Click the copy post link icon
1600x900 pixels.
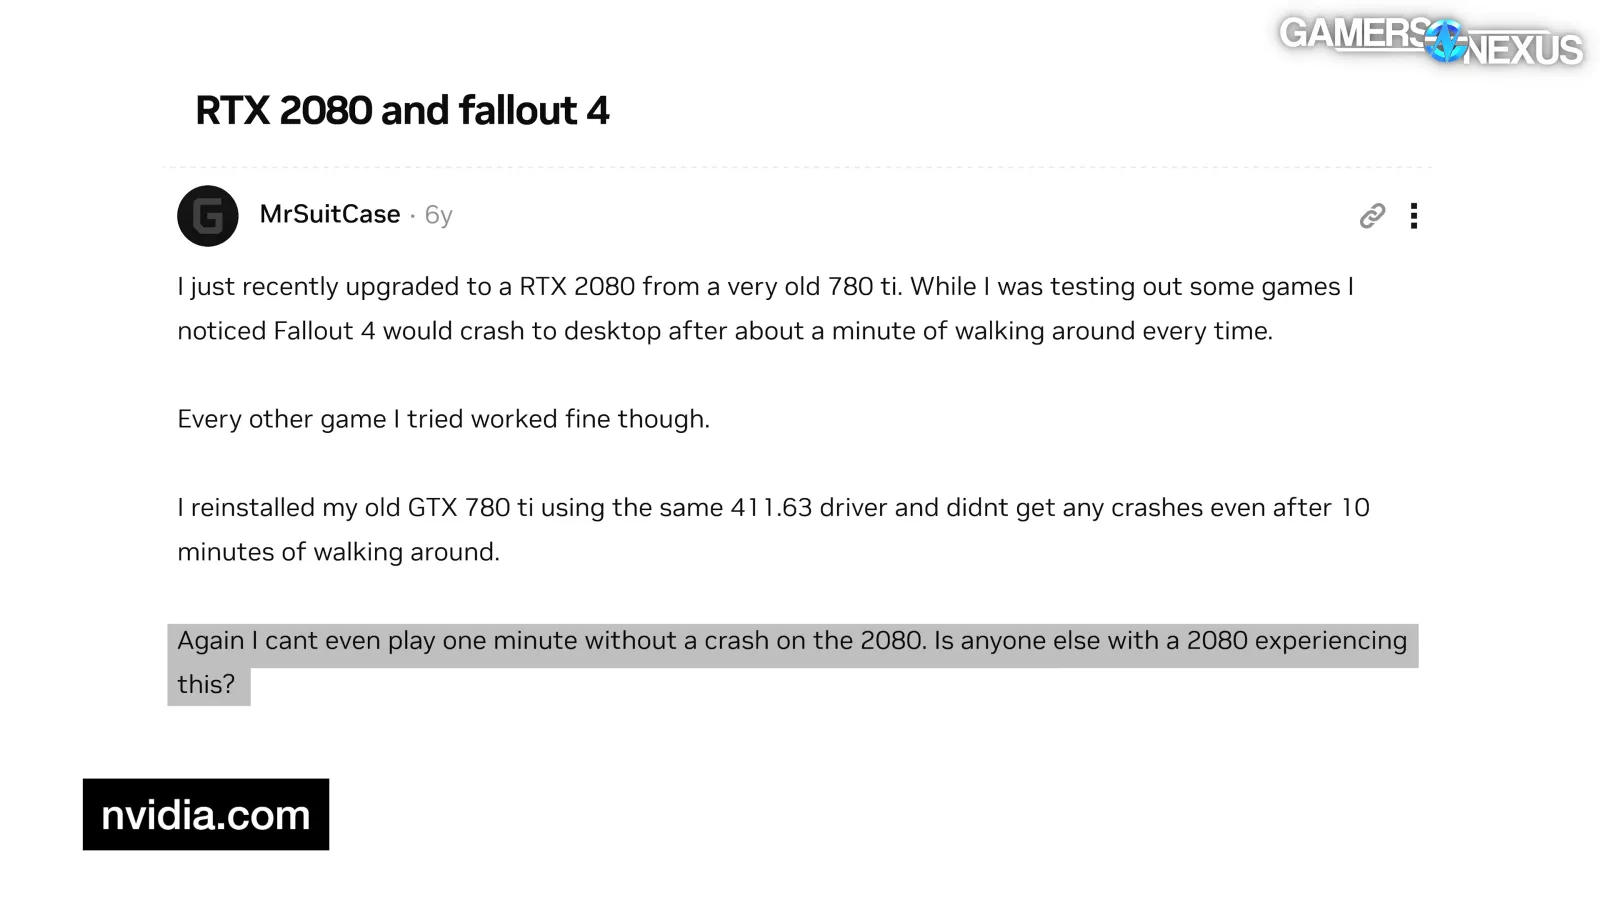coord(1372,216)
